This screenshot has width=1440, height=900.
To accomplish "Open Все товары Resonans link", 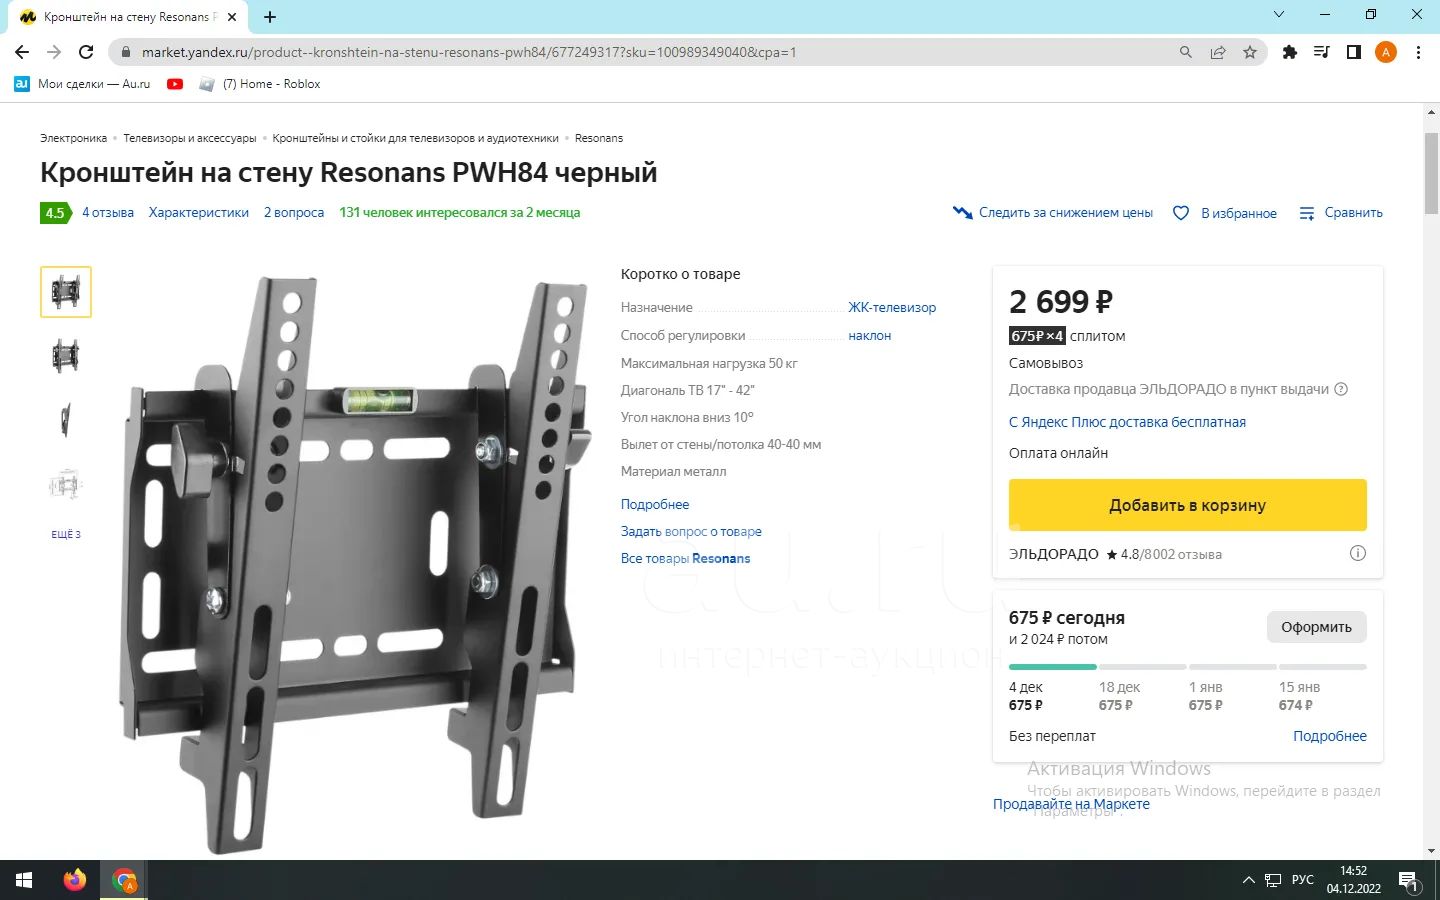I will [685, 559].
